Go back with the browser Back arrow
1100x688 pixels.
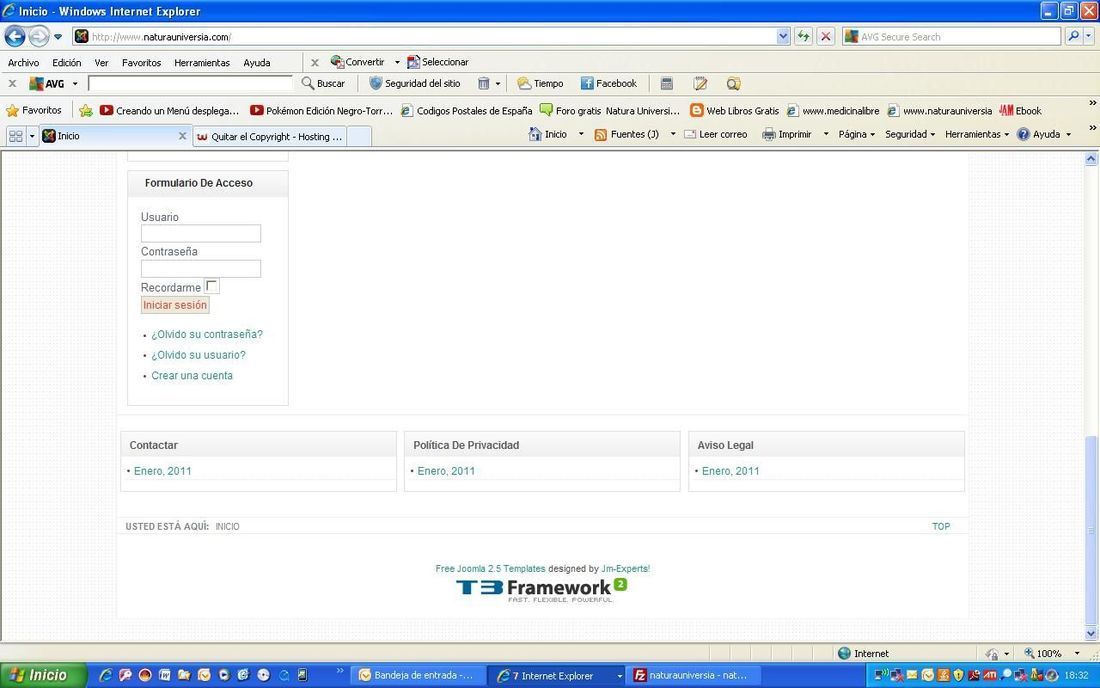click(x=15, y=36)
